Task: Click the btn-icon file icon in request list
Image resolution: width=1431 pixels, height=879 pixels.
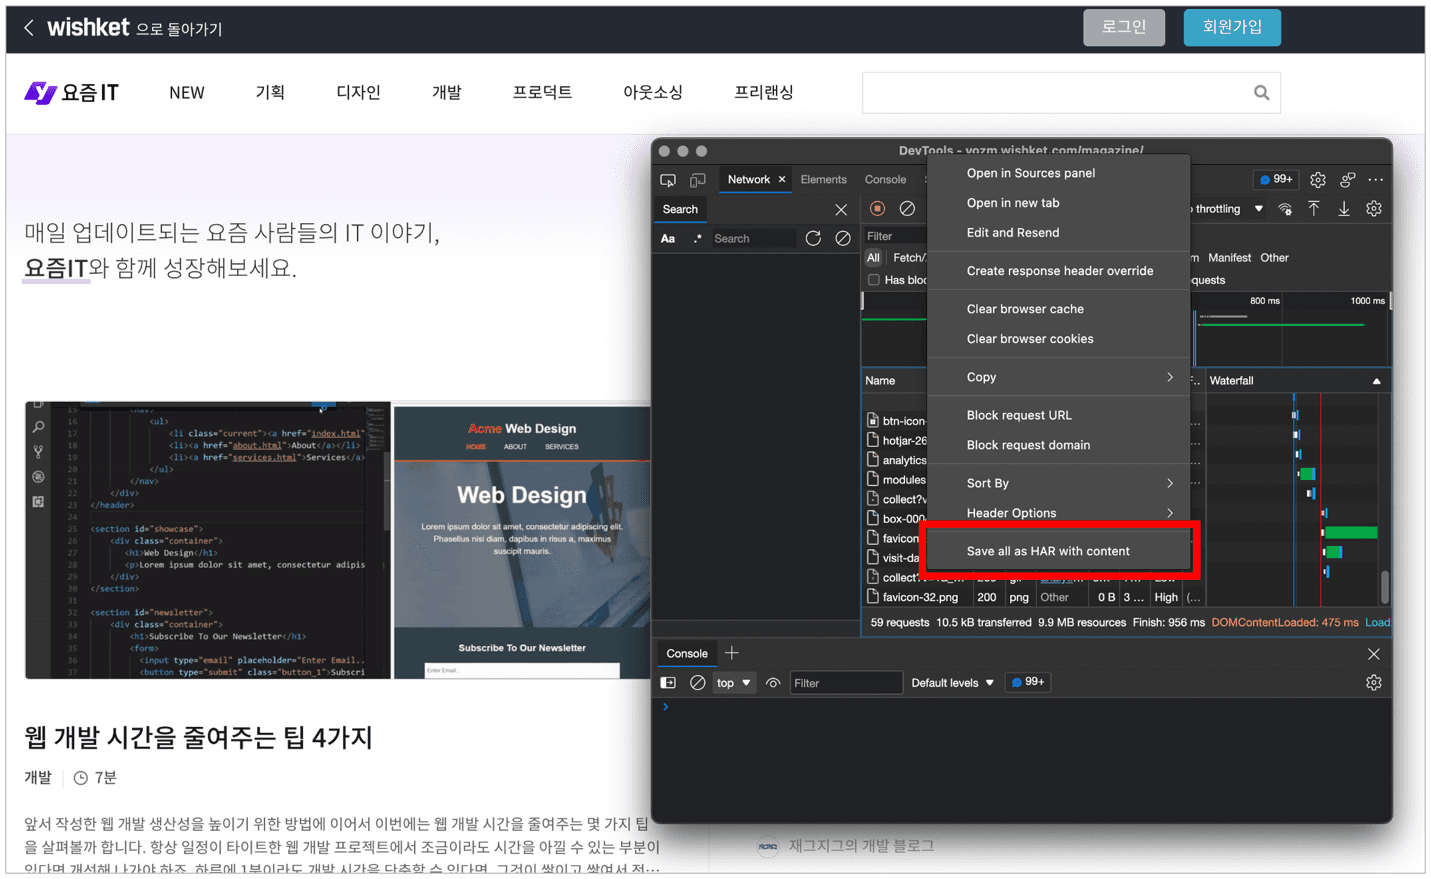Action: (x=873, y=421)
